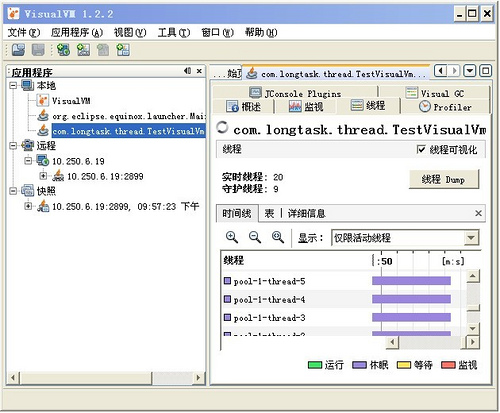Switch to the 线程 tab
The height and width of the screenshot is (413, 500).
click(x=368, y=106)
